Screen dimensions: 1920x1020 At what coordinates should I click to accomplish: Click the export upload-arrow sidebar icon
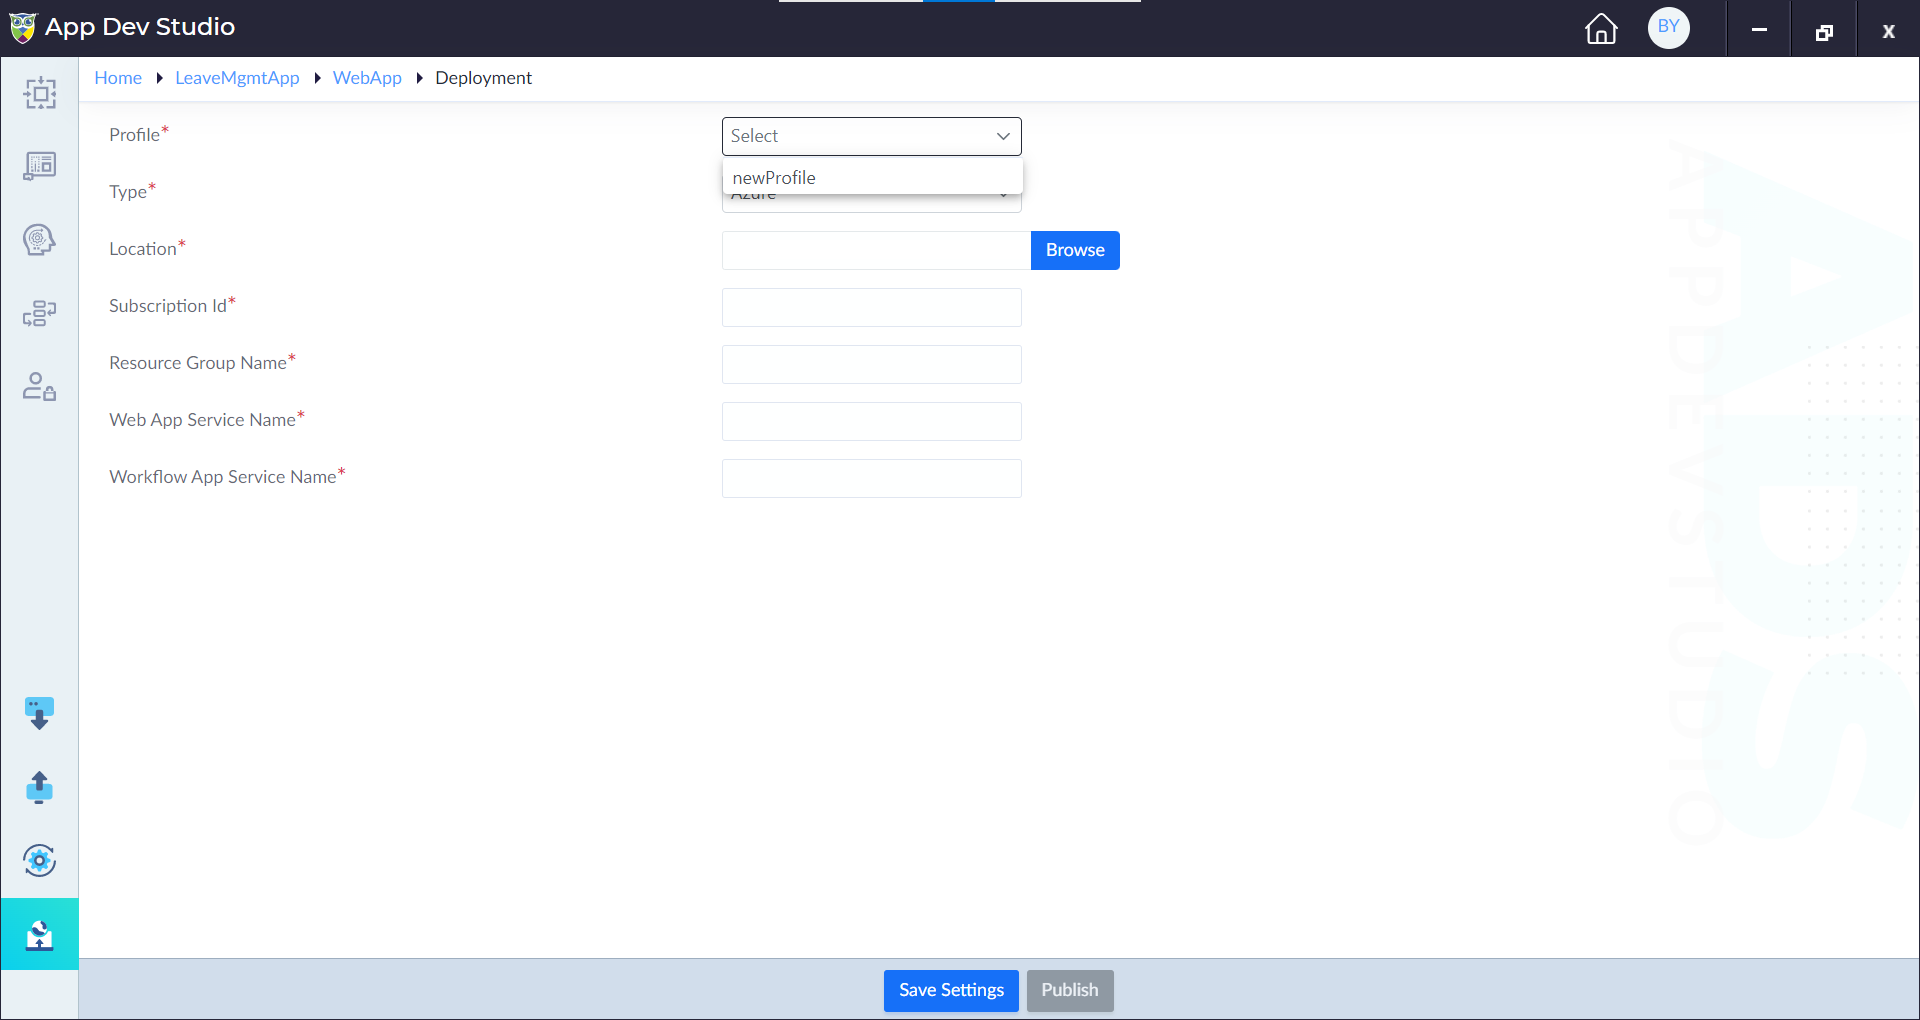point(40,787)
